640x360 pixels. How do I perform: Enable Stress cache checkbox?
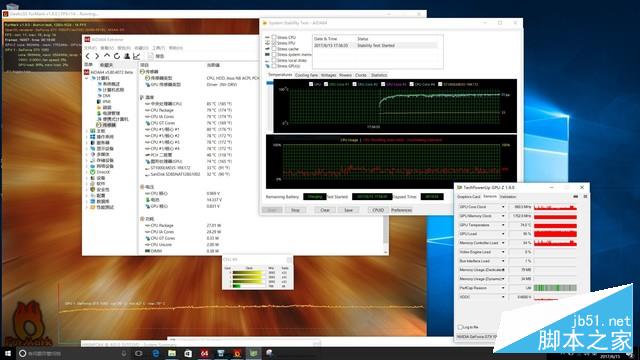click(x=274, y=49)
